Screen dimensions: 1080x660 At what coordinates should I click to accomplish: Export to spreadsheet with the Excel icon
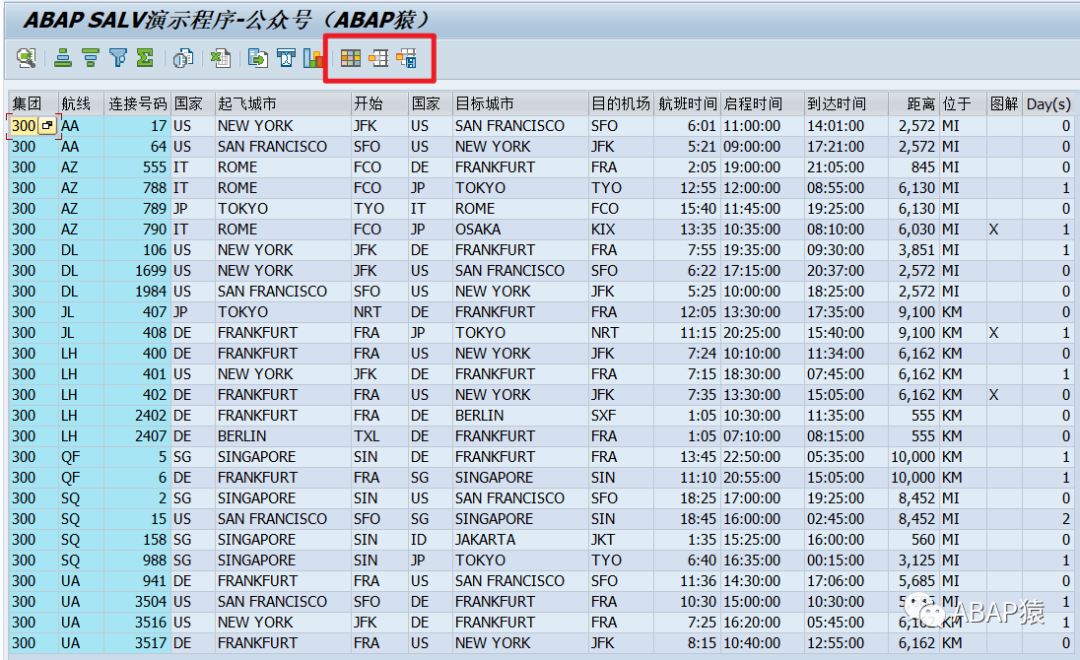pos(220,58)
